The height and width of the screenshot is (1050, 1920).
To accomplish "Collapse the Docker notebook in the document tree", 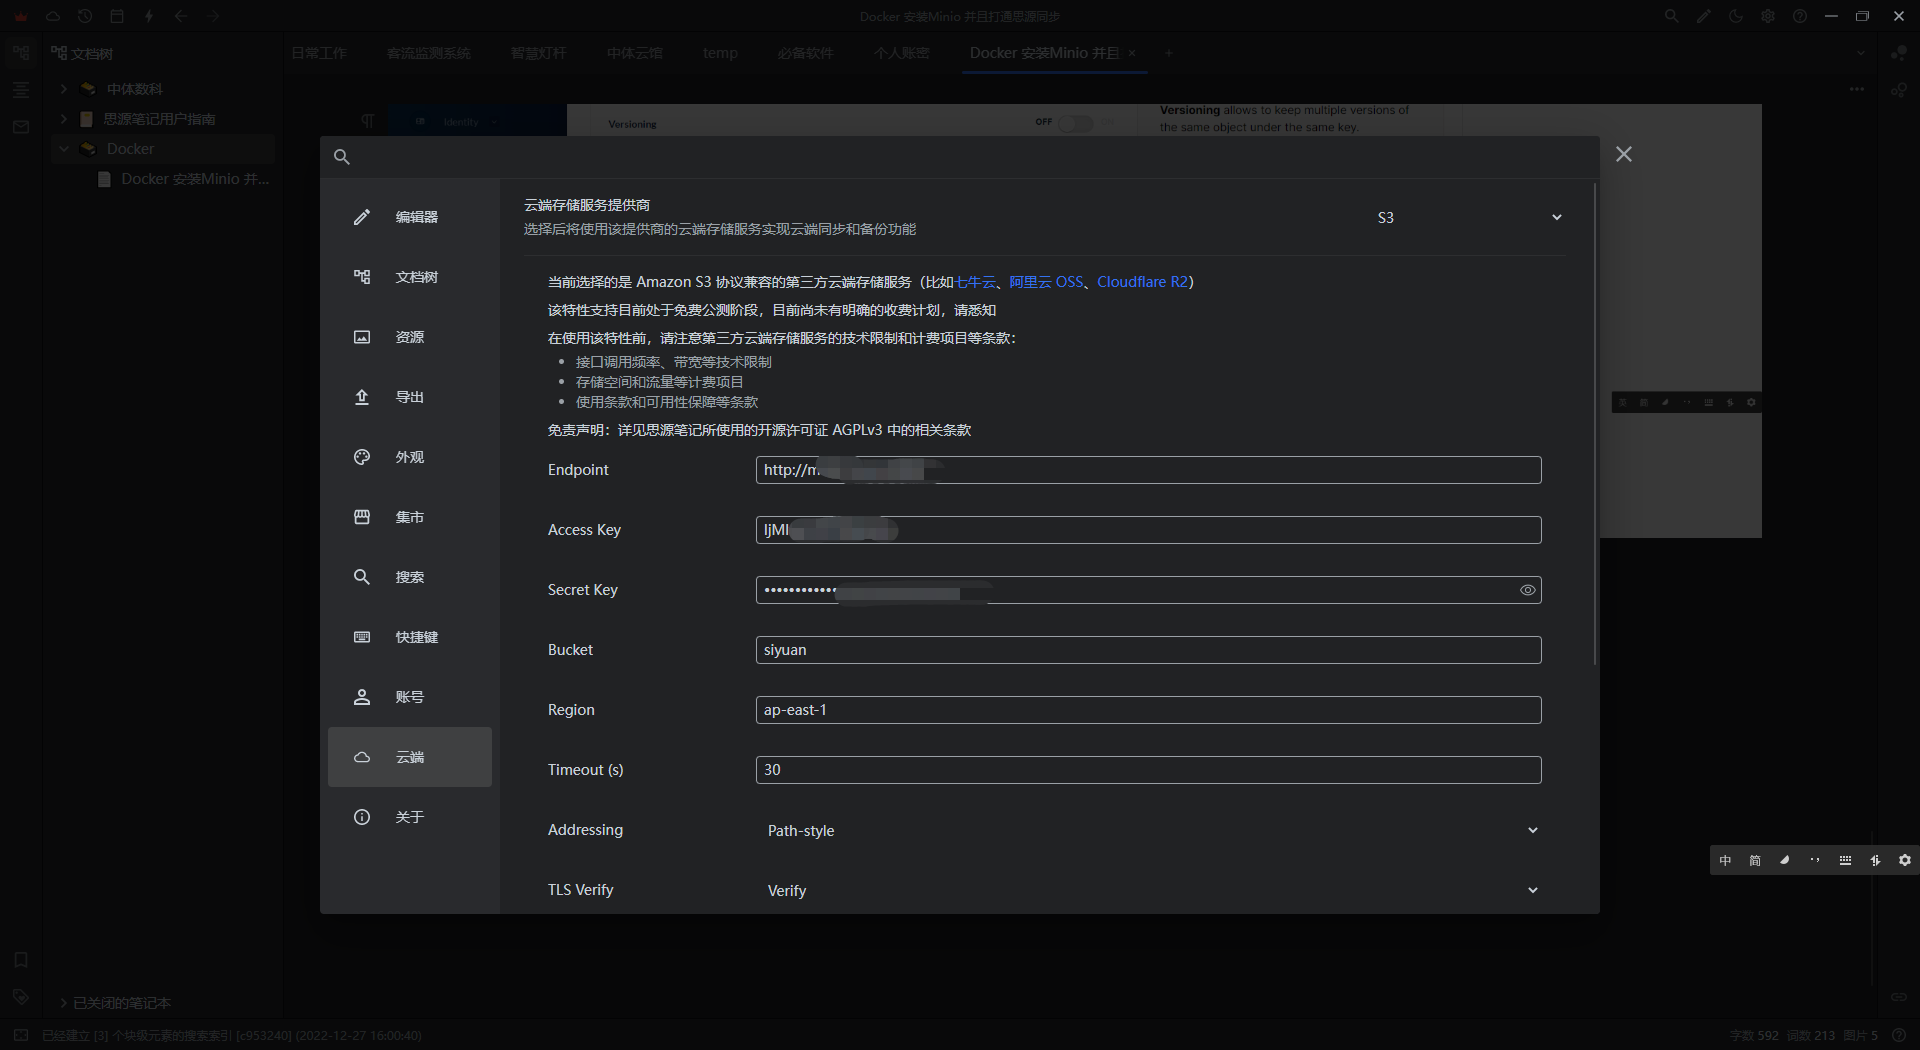I will pyautogui.click(x=64, y=148).
